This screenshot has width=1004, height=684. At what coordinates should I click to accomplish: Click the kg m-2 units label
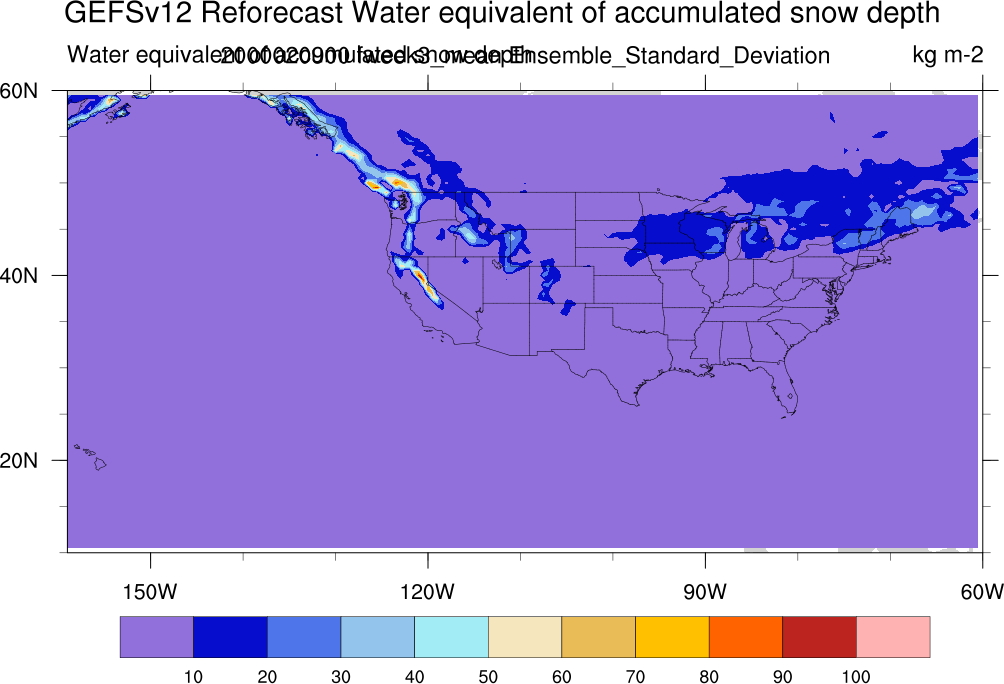(x=948, y=54)
